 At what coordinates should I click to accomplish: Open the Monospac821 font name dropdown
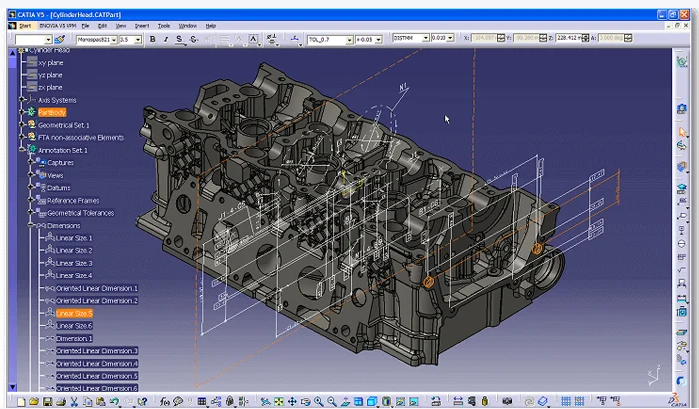click(112, 39)
